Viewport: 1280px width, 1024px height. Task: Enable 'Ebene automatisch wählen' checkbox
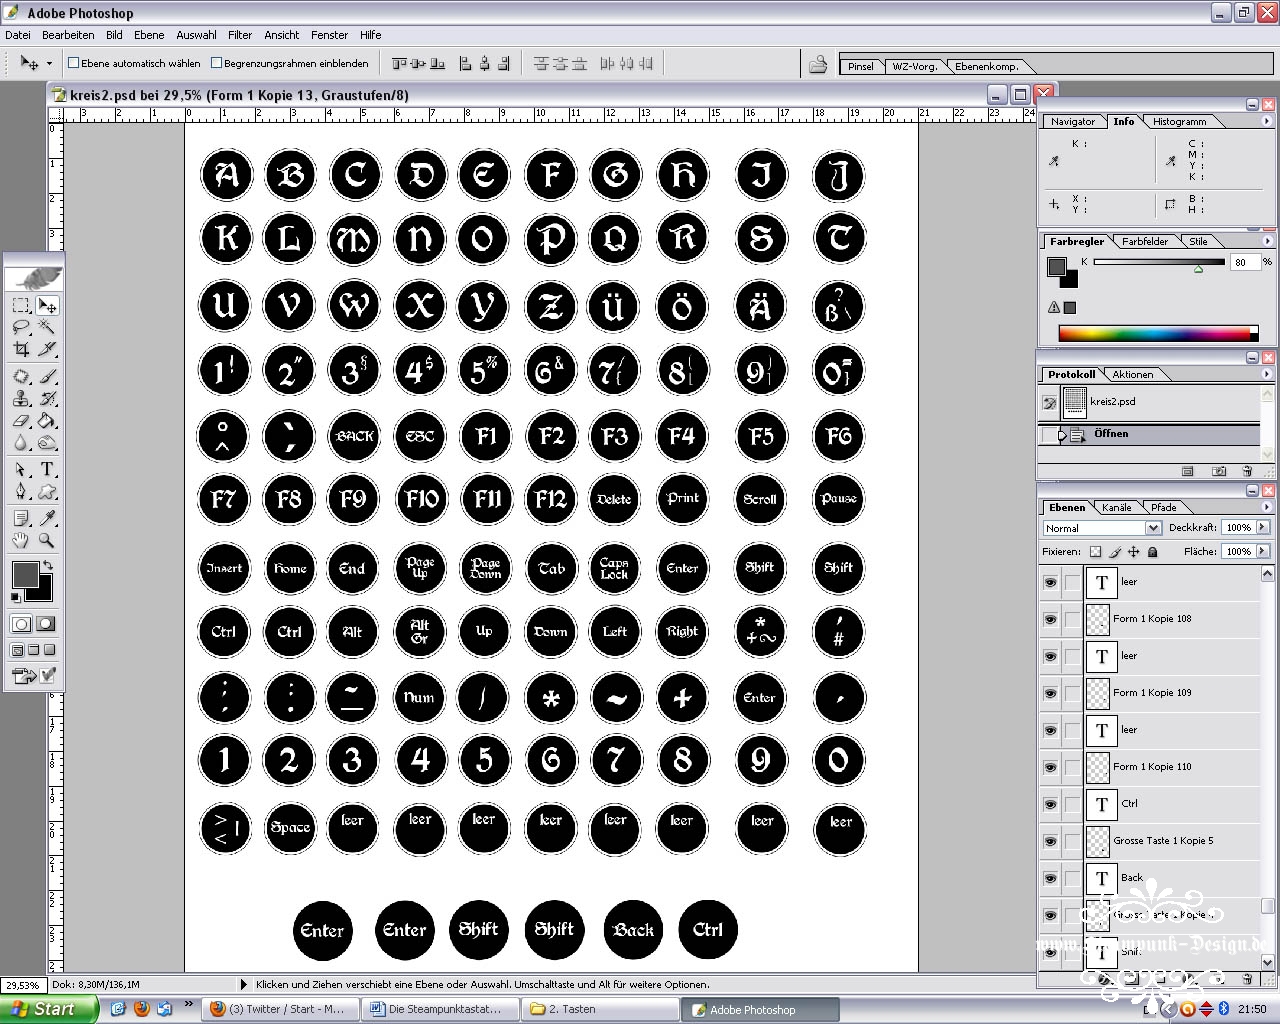coord(73,63)
